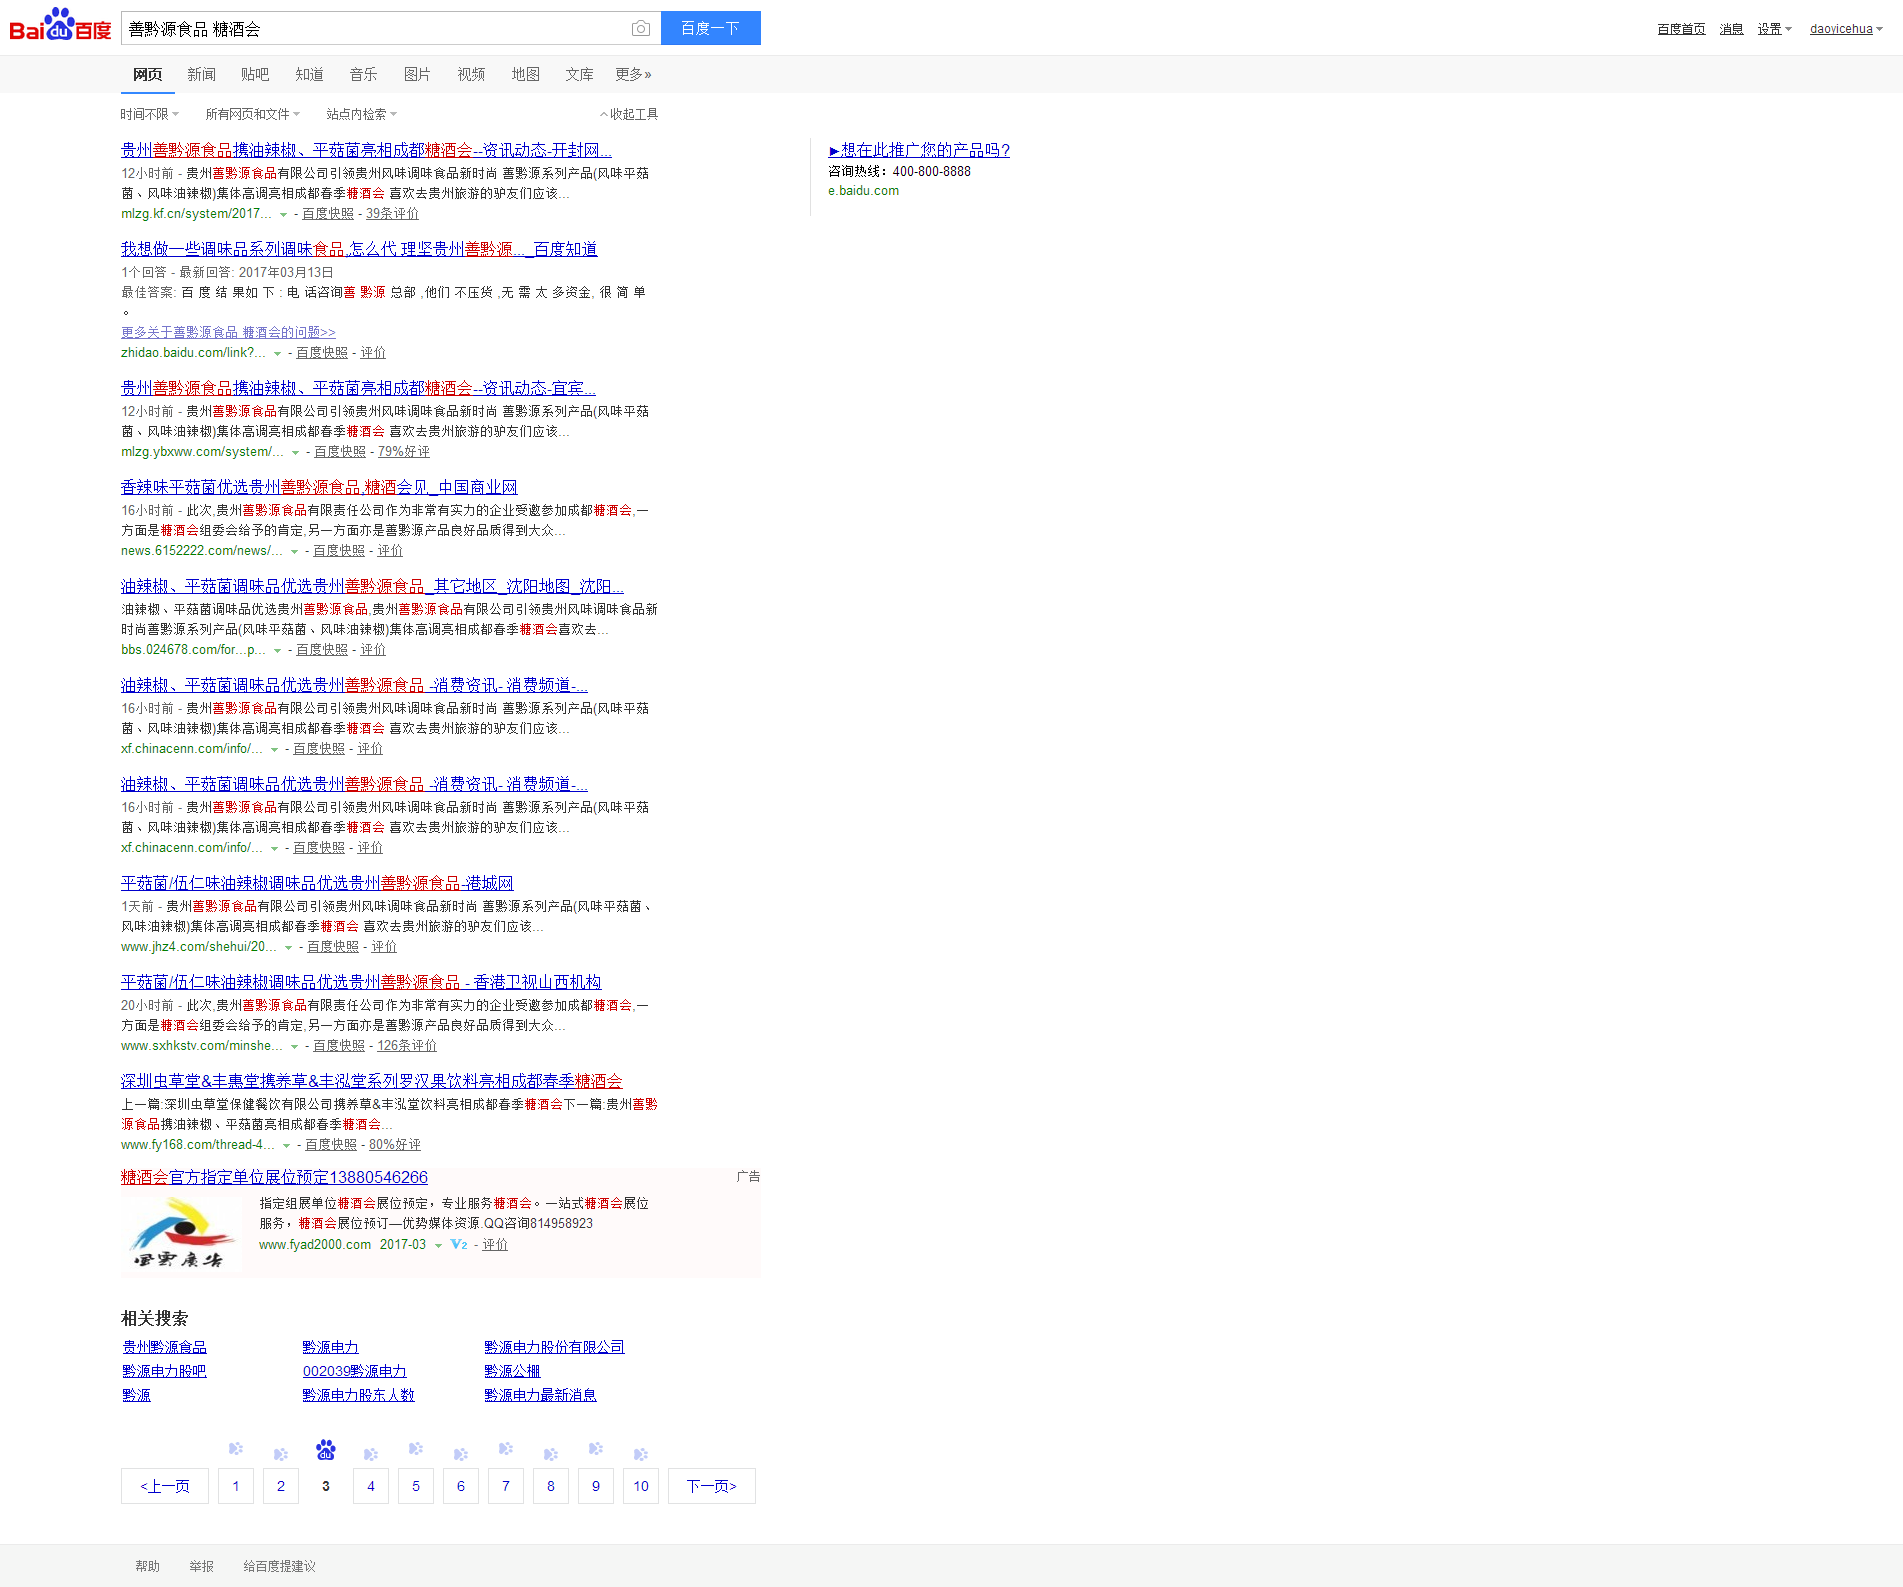Click the ad company logo thumbnail
The image size is (1903, 1587).
coord(181,1235)
